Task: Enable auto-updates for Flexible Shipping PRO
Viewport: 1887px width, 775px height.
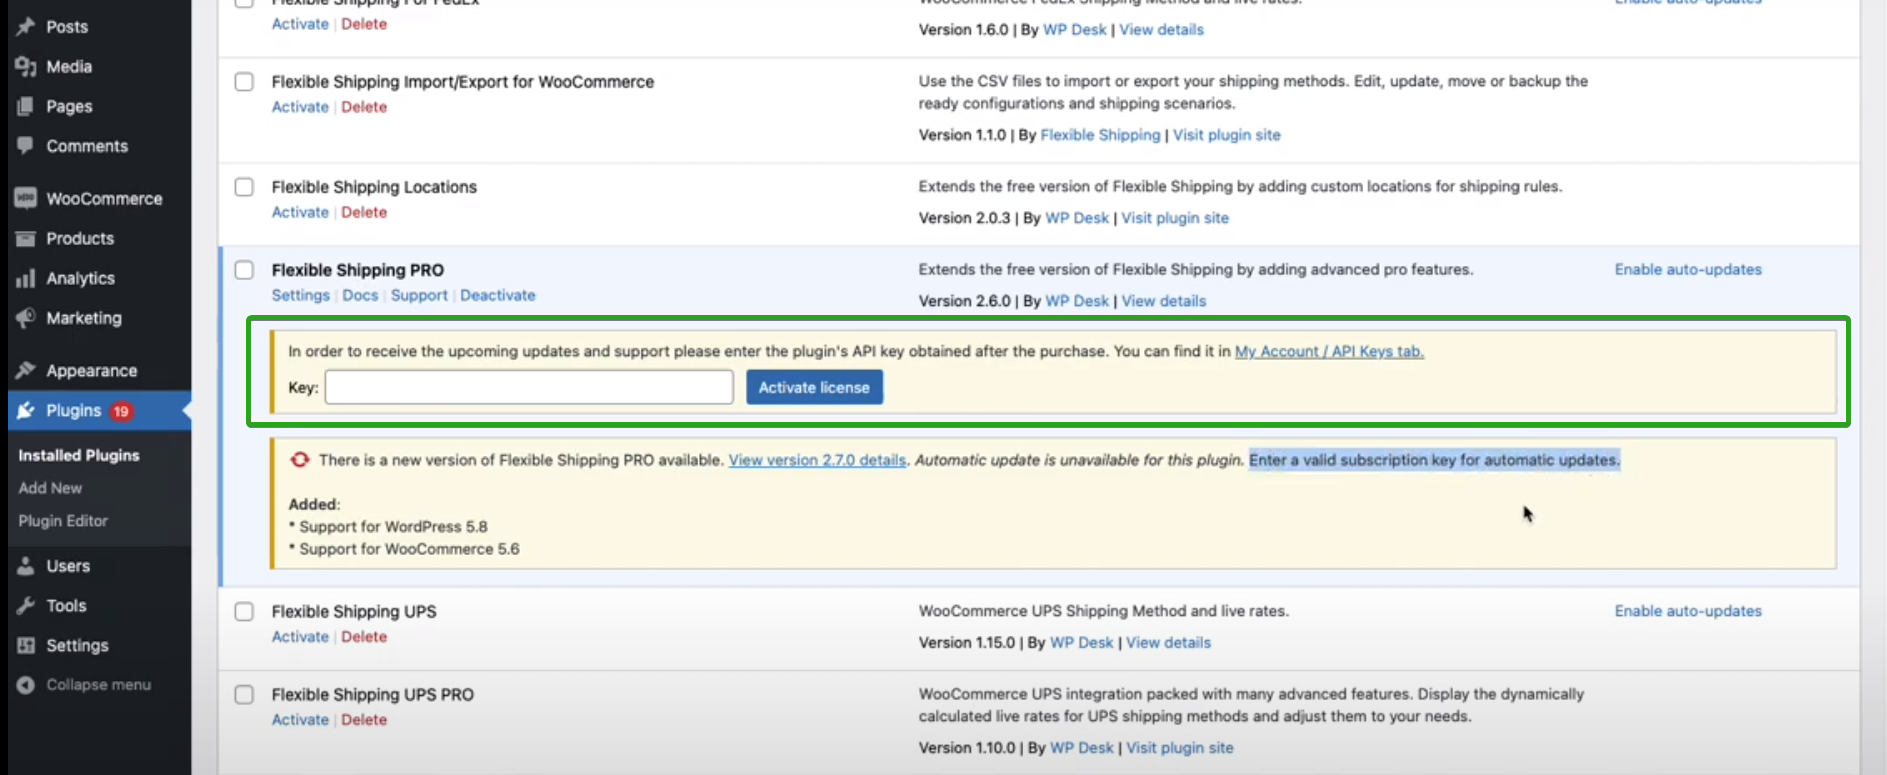Action: [1688, 270]
